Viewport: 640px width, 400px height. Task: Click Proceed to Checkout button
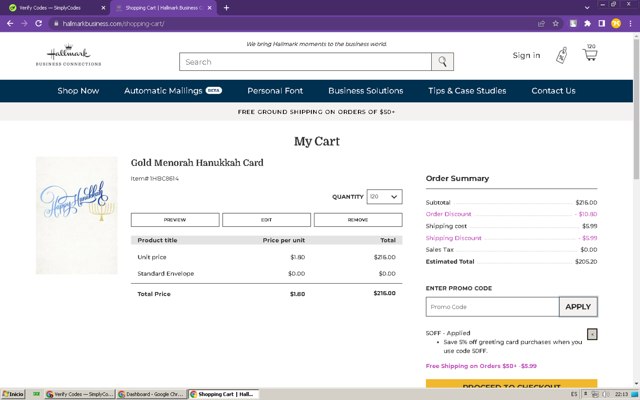(511, 384)
